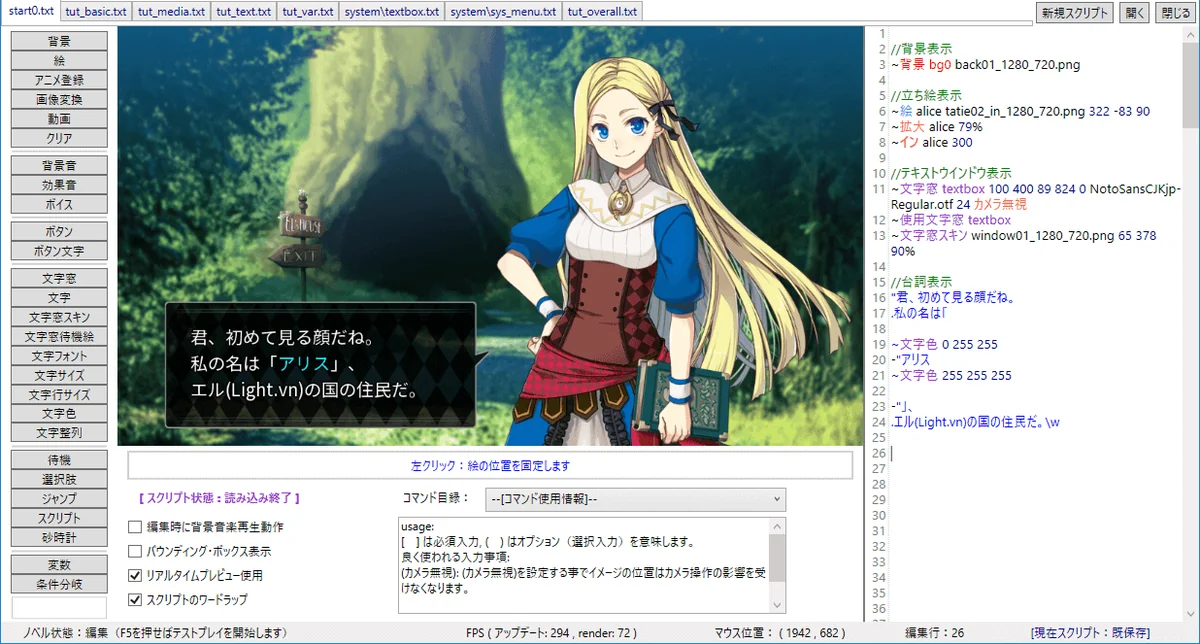Click the 開く button

point(1134,13)
